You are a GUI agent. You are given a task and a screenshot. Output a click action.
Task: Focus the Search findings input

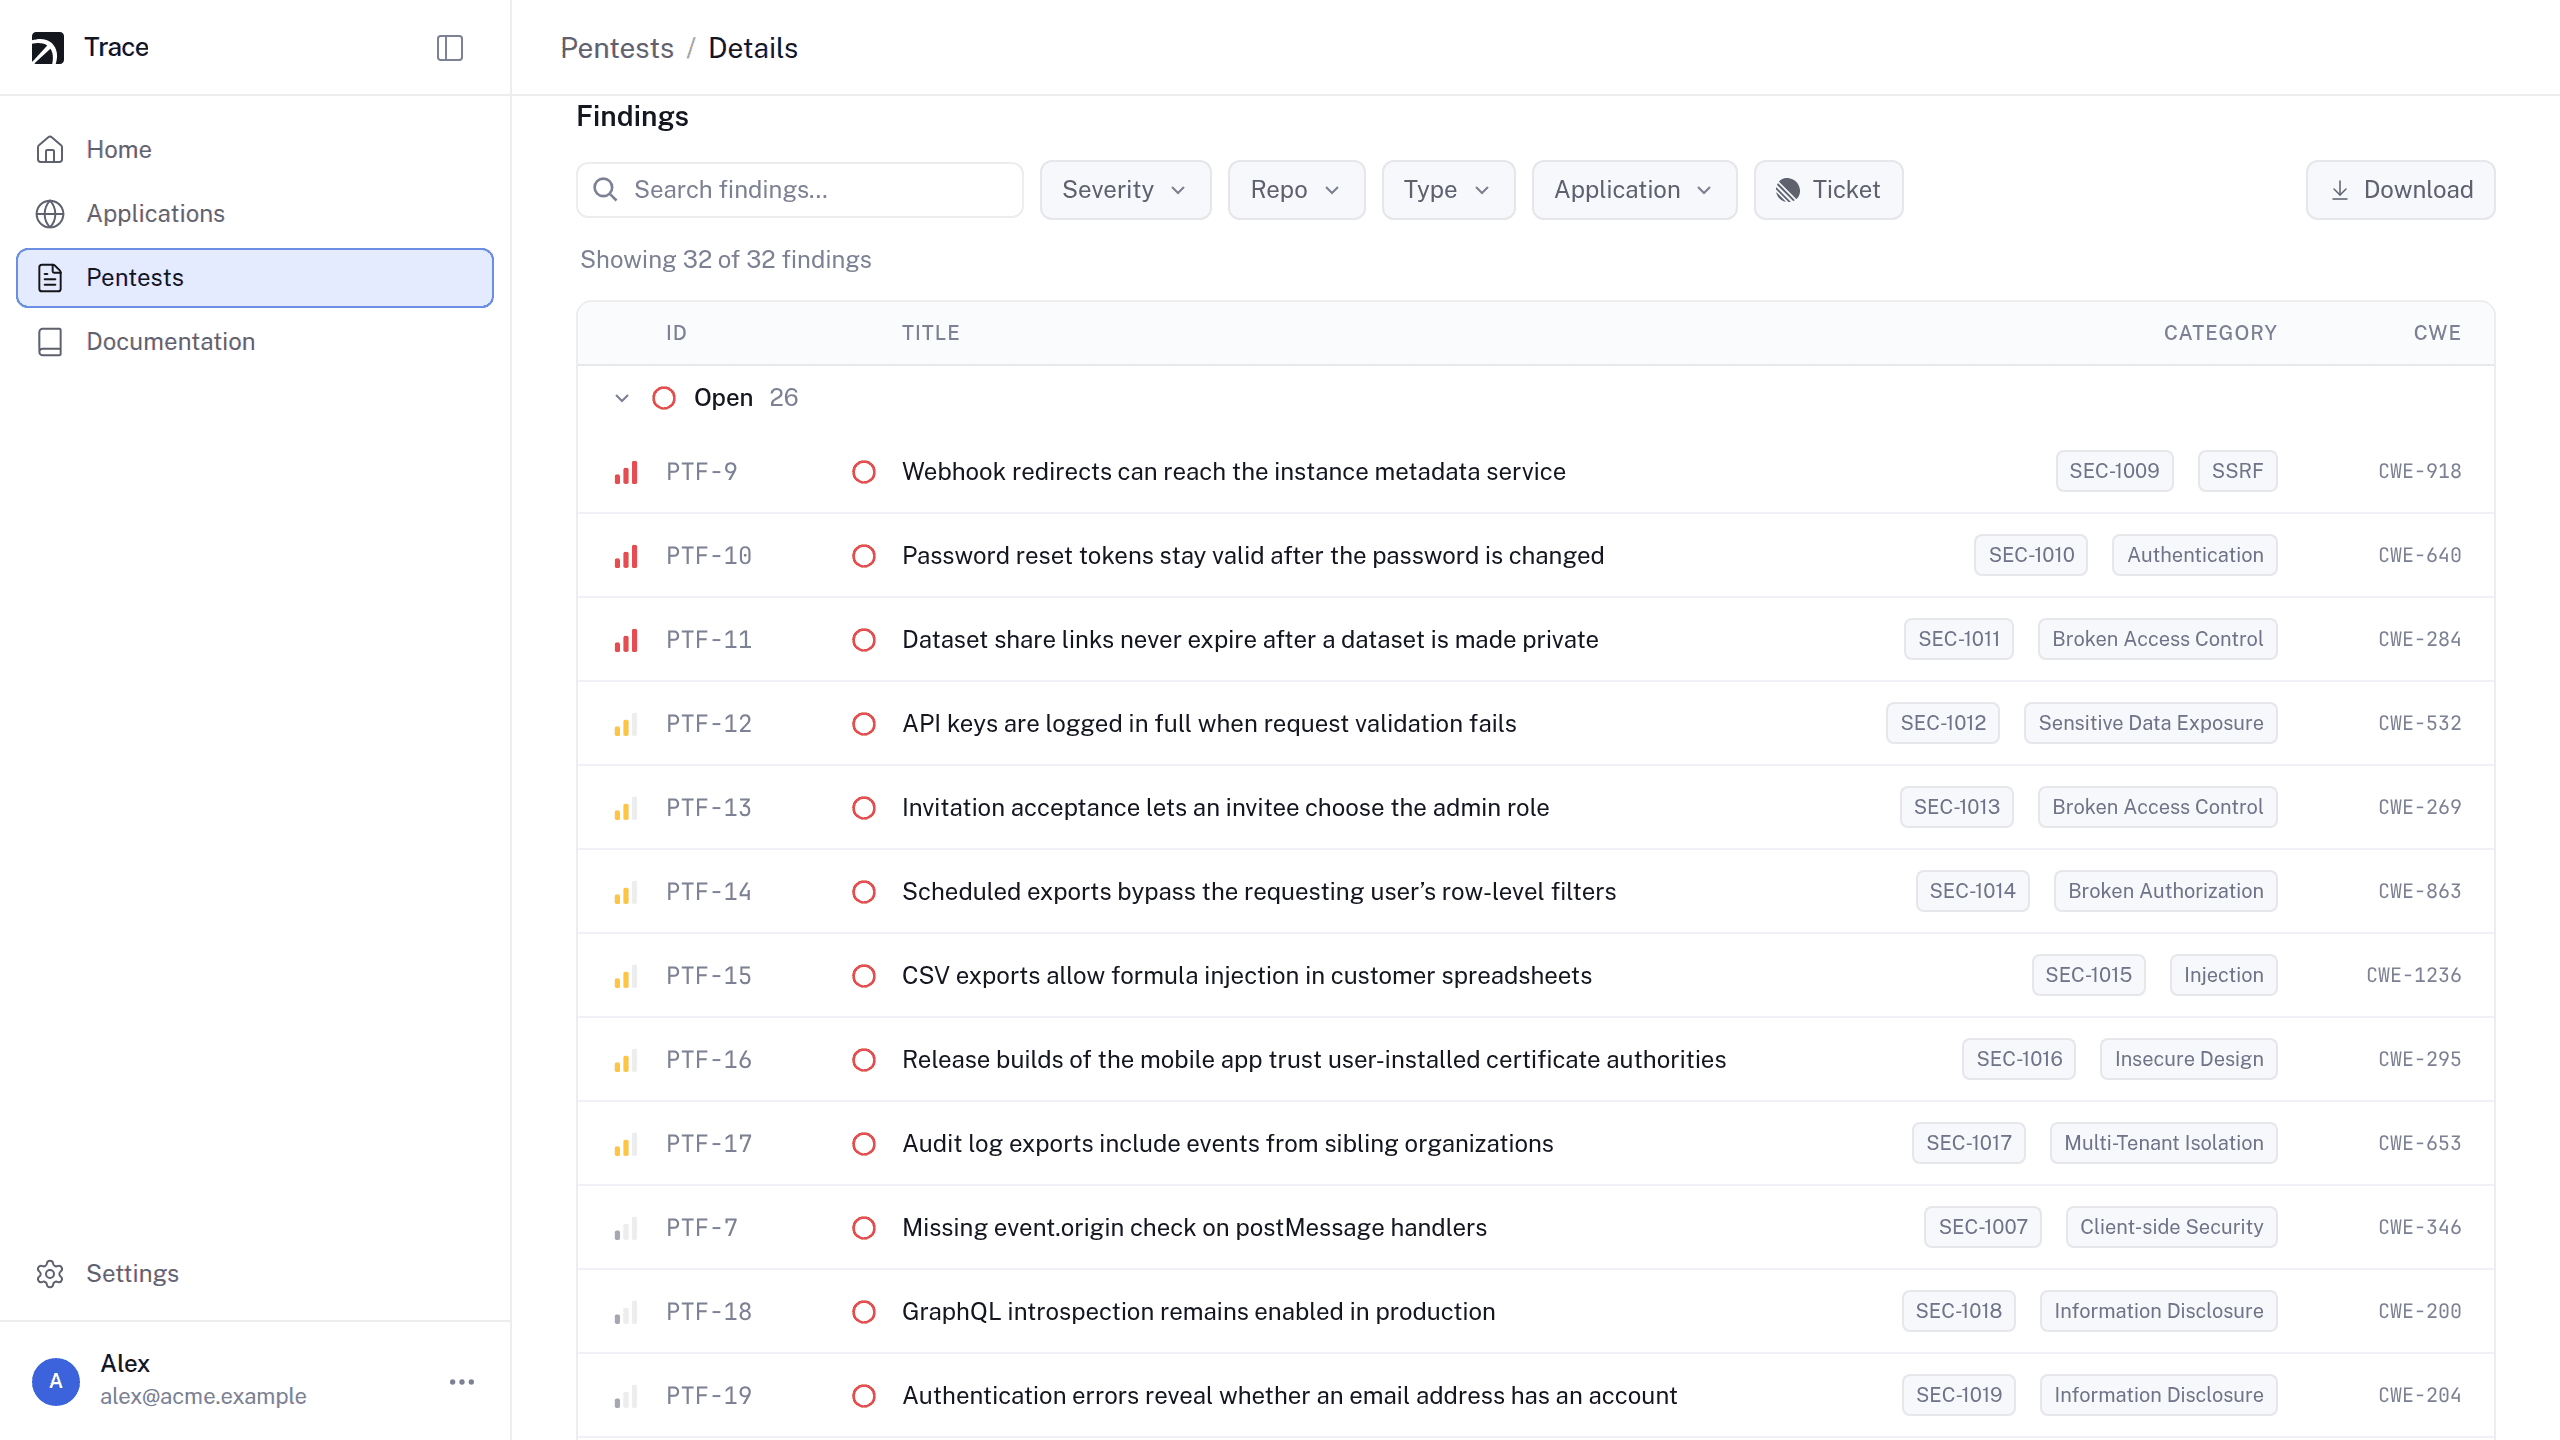(x=800, y=190)
